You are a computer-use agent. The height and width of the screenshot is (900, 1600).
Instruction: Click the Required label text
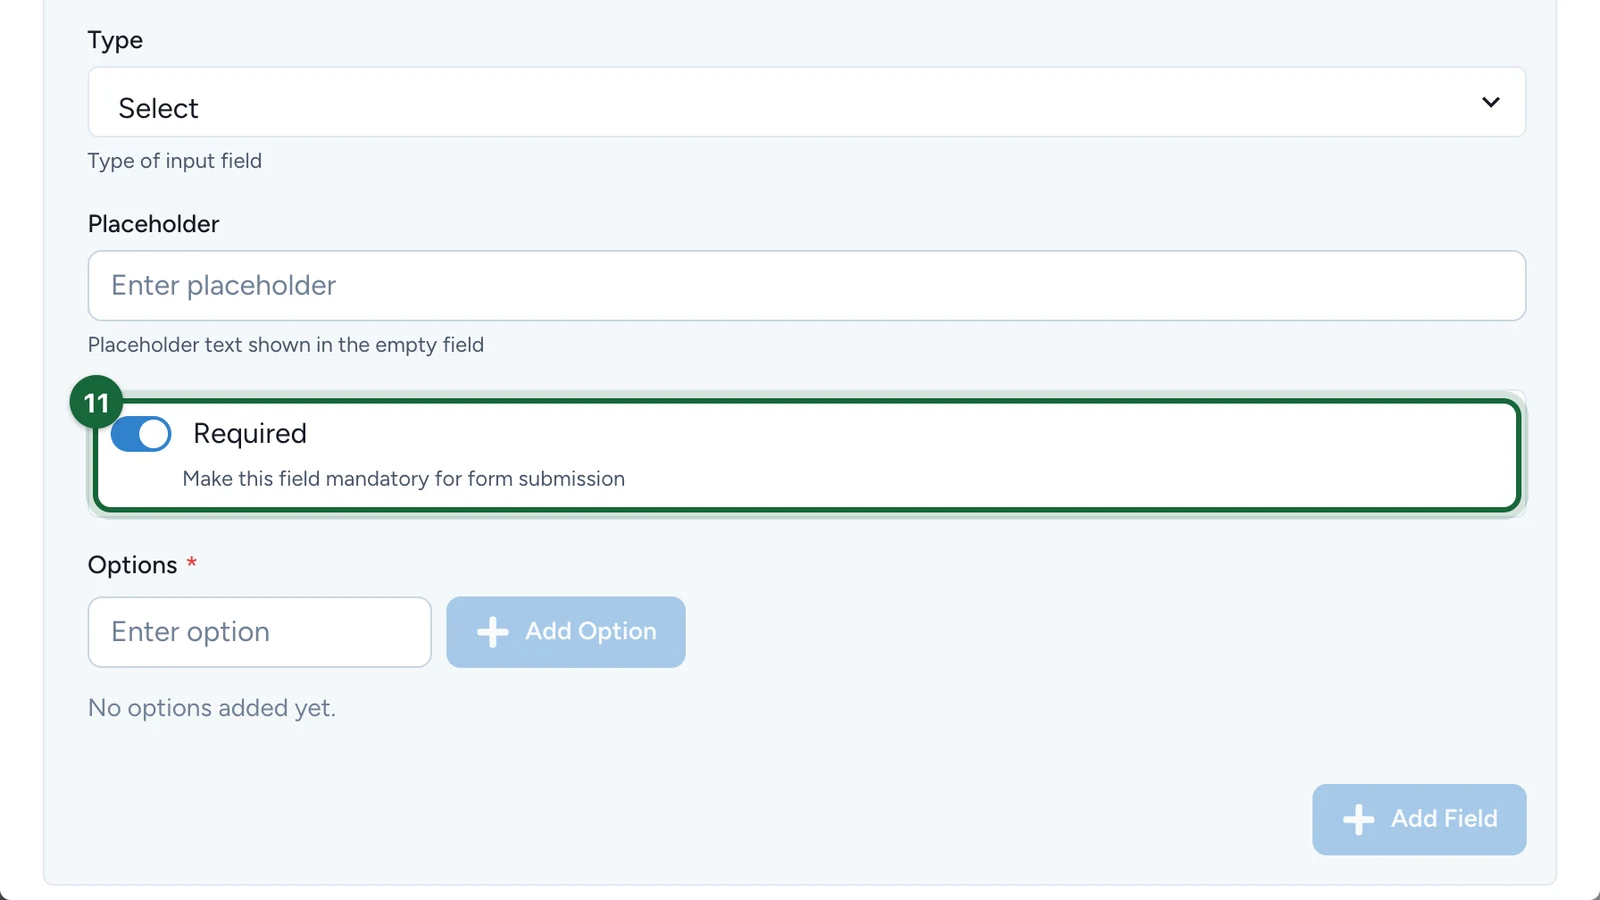250,434
